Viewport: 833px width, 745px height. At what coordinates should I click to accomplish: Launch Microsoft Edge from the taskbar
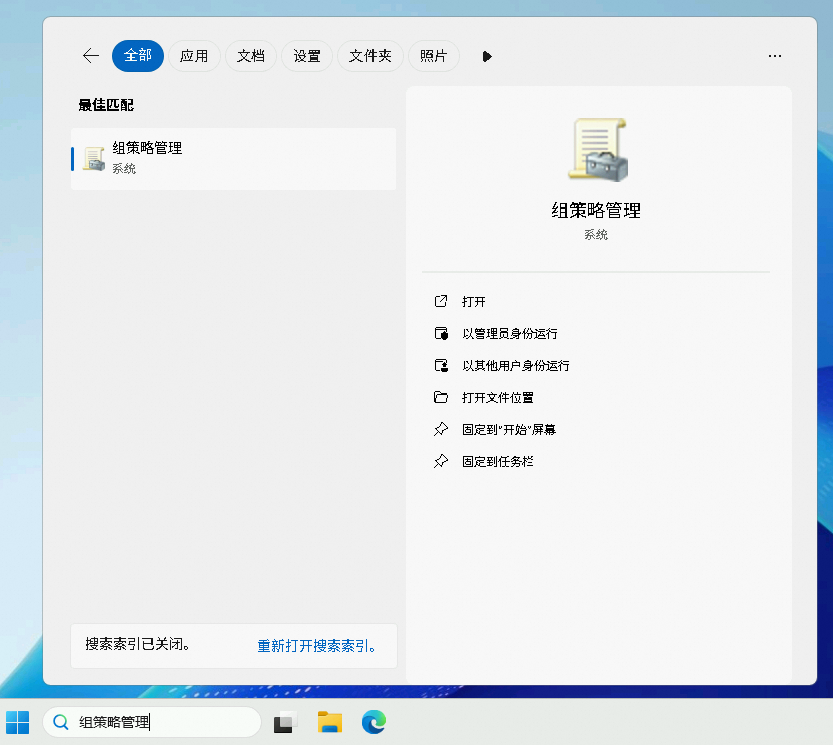click(x=374, y=722)
